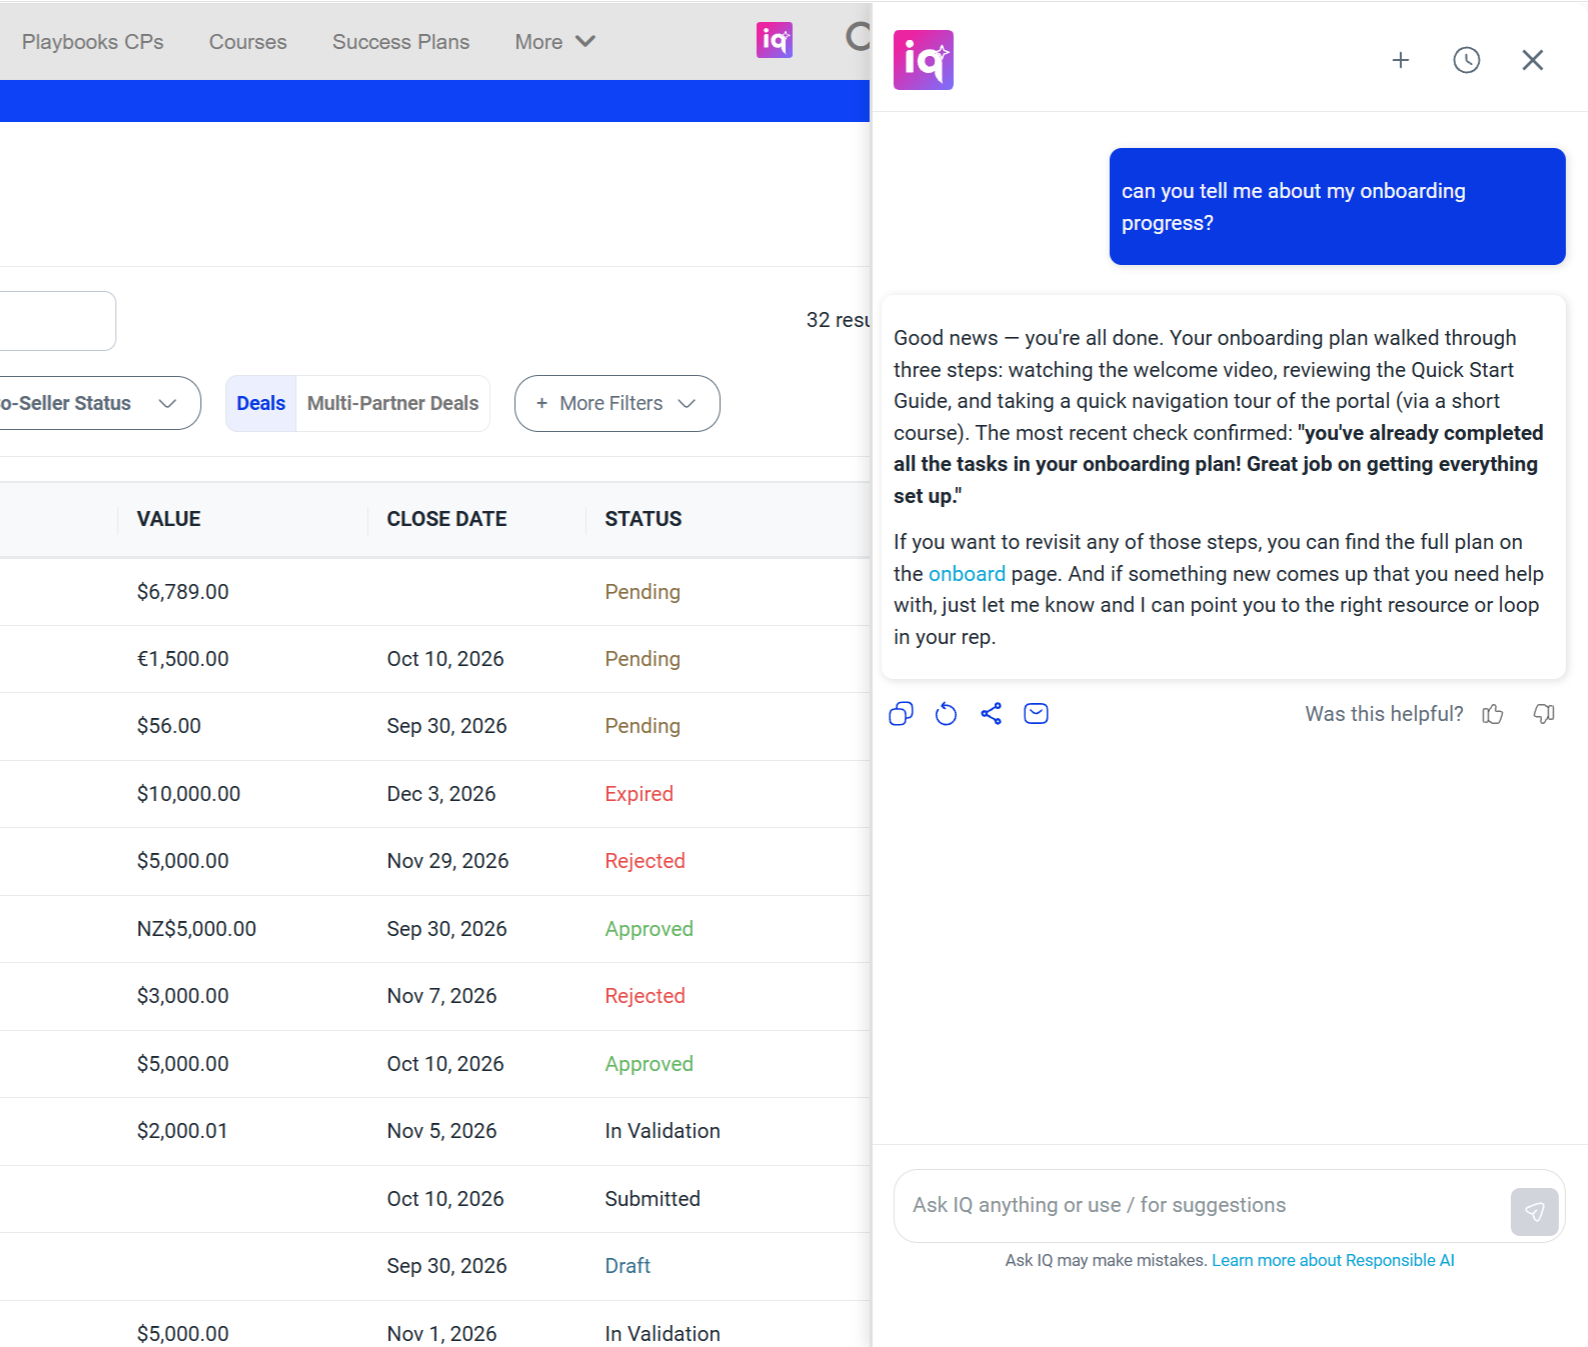Switch to the Deals tab

click(x=261, y=403)
